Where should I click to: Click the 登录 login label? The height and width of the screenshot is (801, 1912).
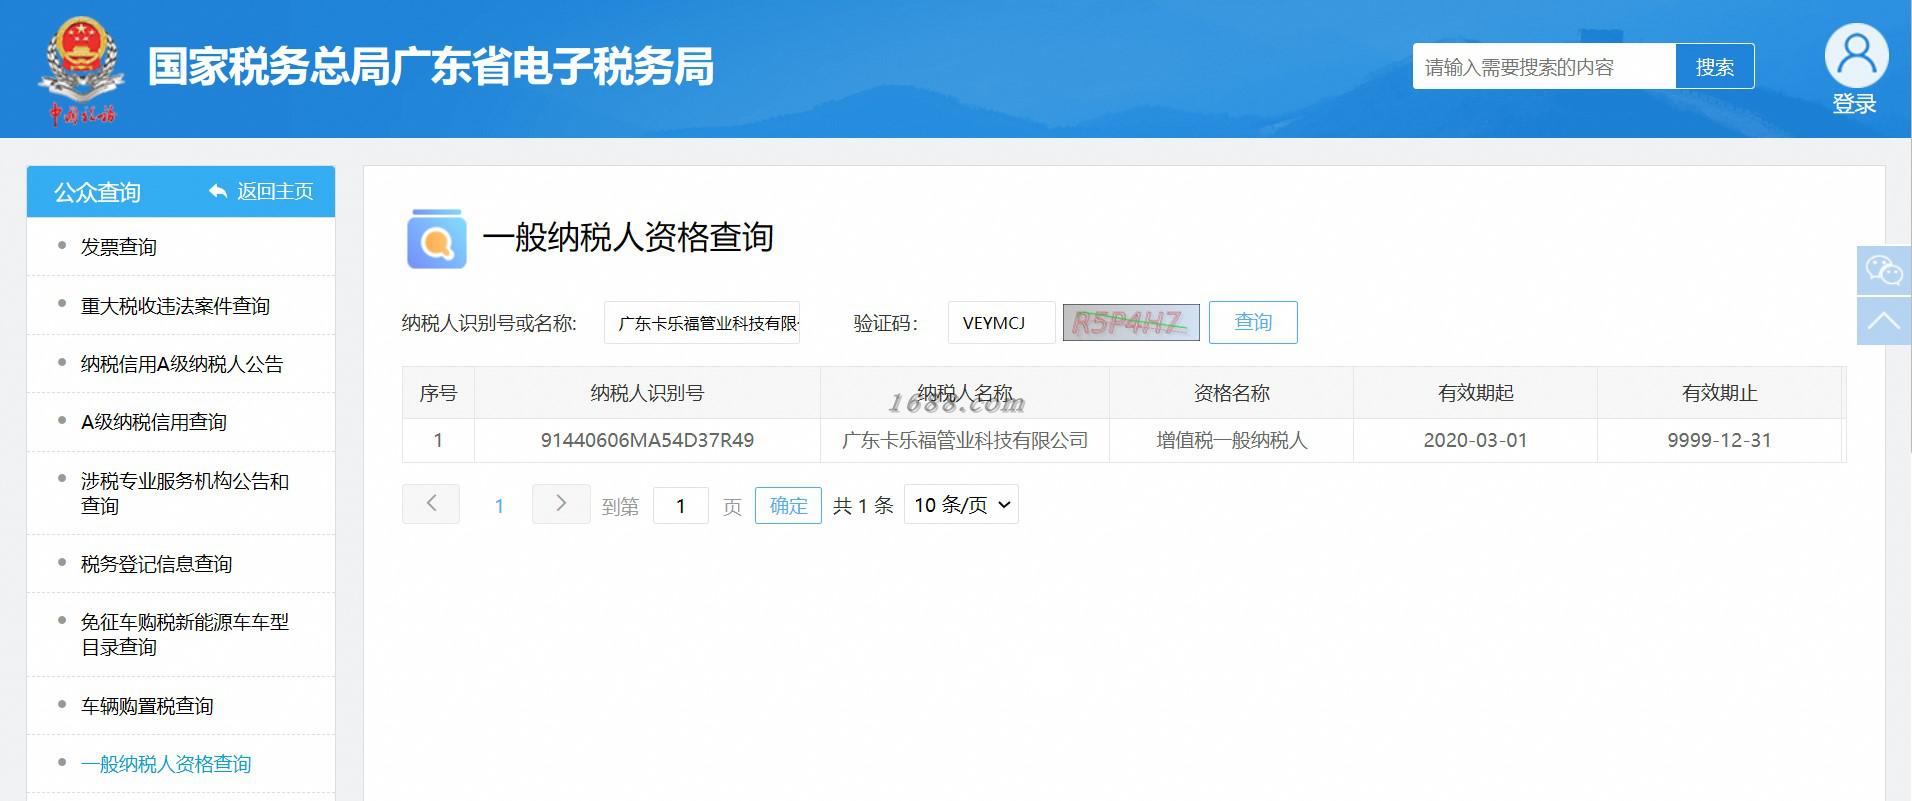pyautogui.click(x=1854, y=104)
